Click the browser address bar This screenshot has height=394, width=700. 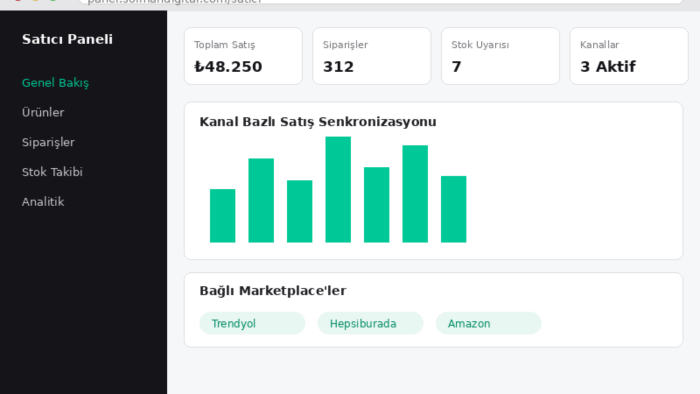point(382,2)
